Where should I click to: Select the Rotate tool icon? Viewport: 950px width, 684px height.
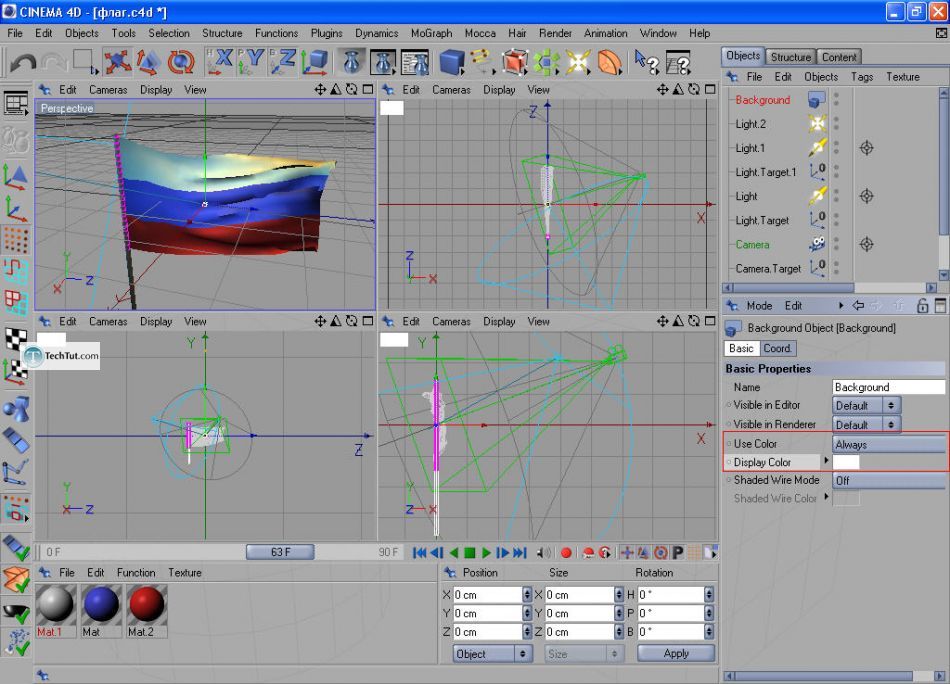point(181,62)
